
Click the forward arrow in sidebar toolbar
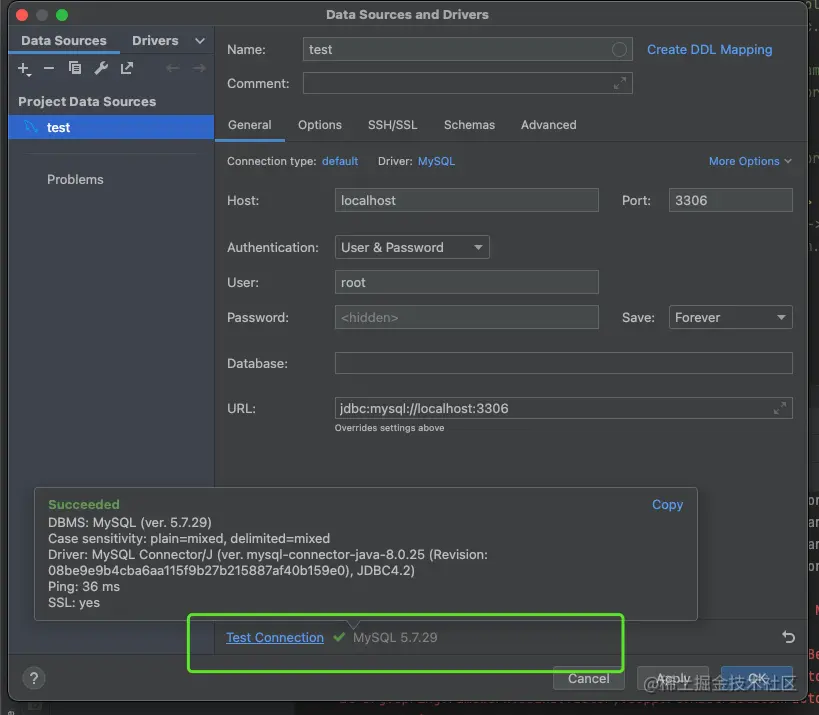tap(198, 68)
